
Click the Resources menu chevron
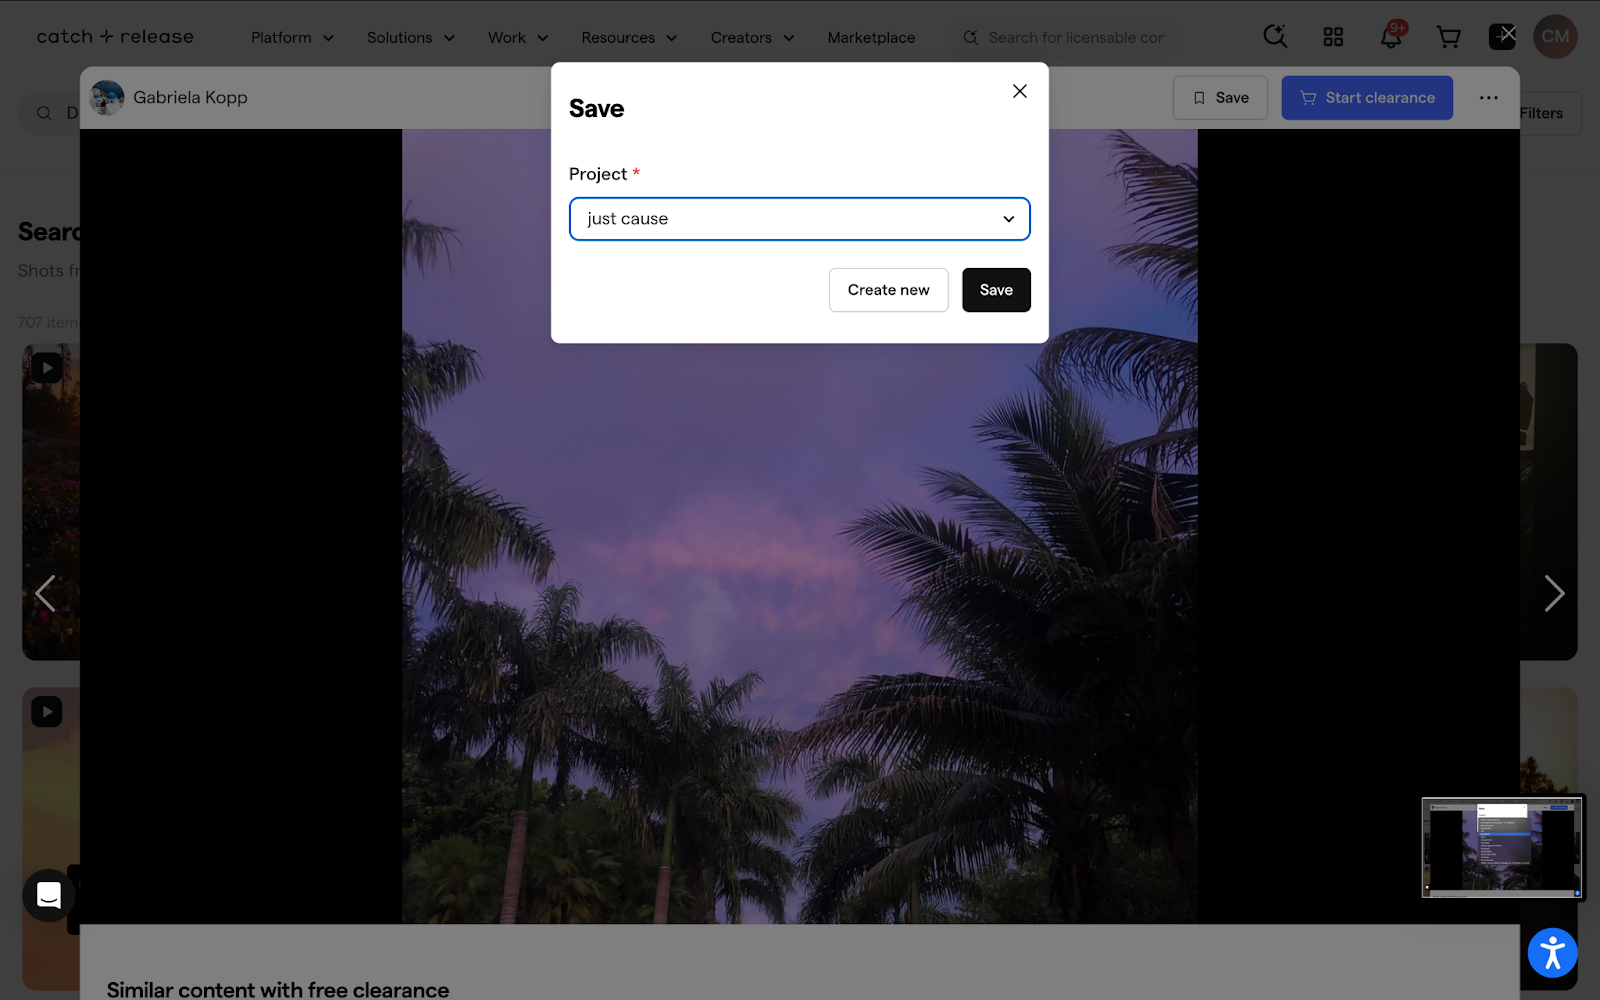(671, 38)
